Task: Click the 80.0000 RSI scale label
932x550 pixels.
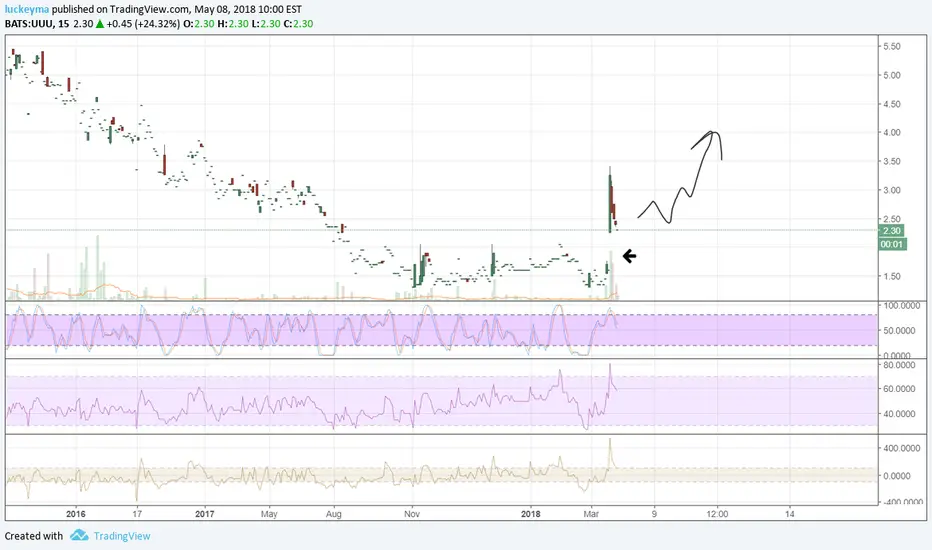Action: point(899,365)
